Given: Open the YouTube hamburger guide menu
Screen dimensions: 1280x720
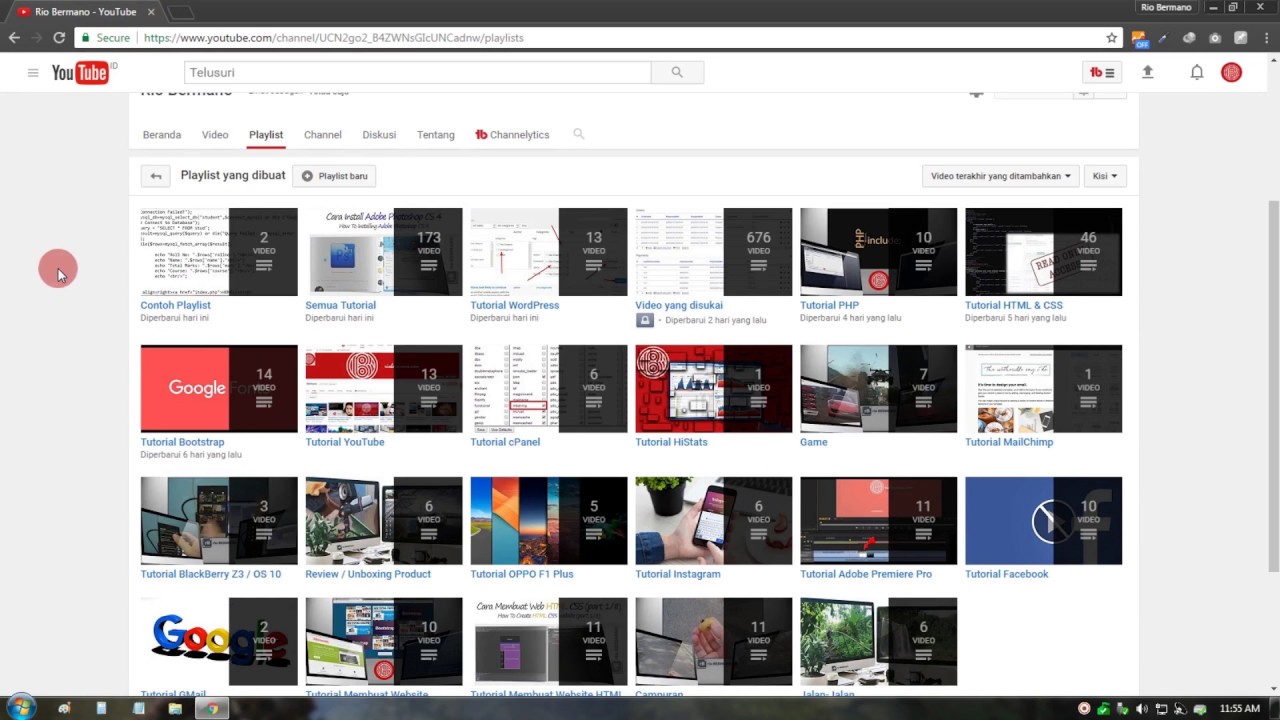Looking at the screenshot, I should click(33, 73).
